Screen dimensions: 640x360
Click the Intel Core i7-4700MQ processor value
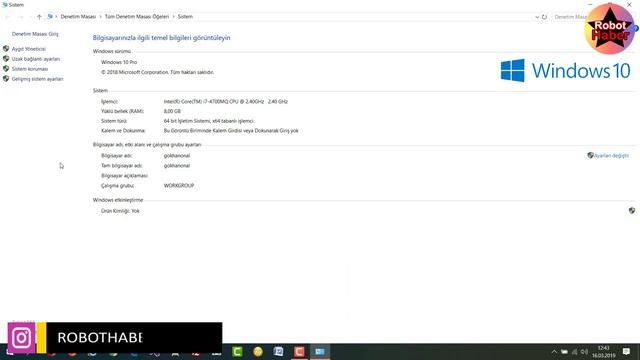click(x=226, y=102)
